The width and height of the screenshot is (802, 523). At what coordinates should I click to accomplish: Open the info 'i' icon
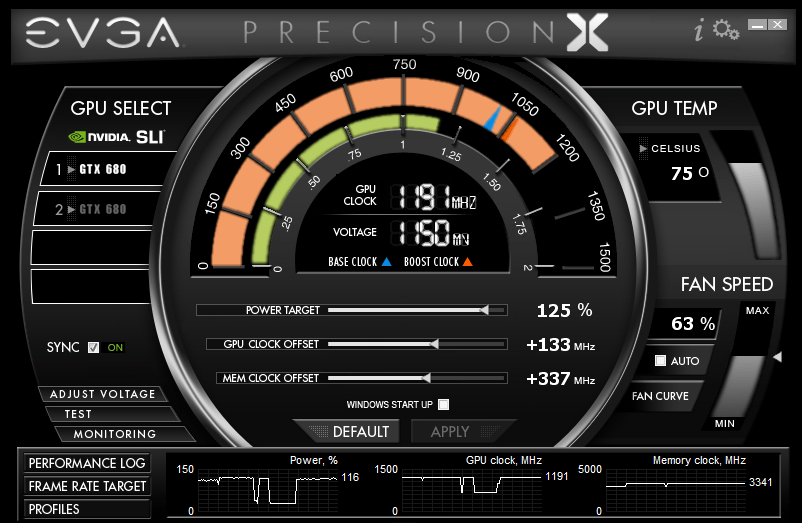[x=699, y=30]
